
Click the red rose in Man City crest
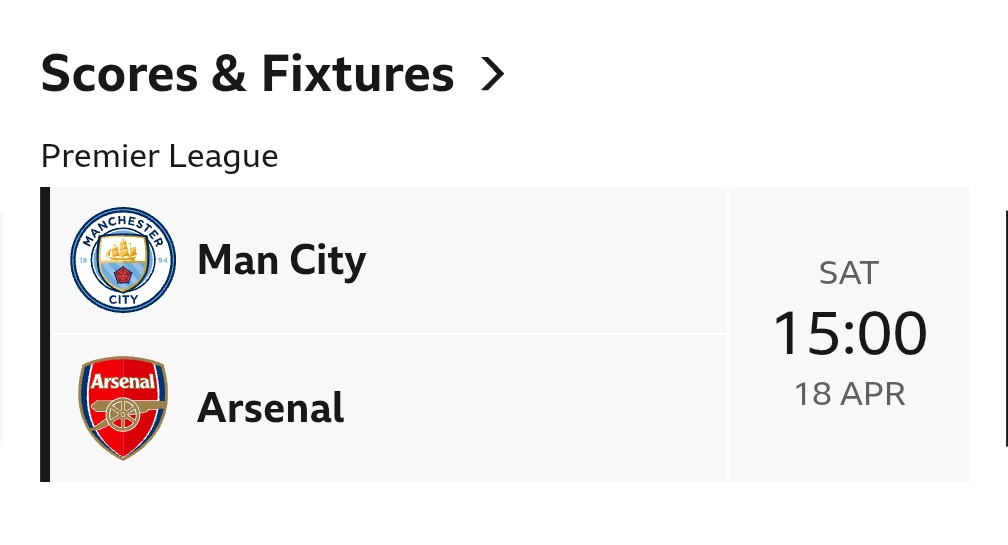point(123,273)
